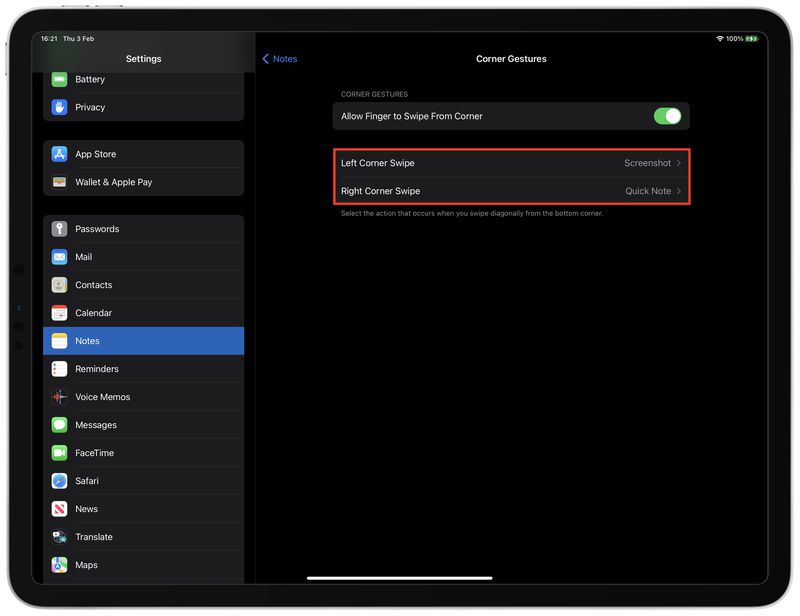The height and width of the screenshot is (616, 800).
Task: Disable Allow Finger to Swipe From Corner
Action: pos(668,116)
